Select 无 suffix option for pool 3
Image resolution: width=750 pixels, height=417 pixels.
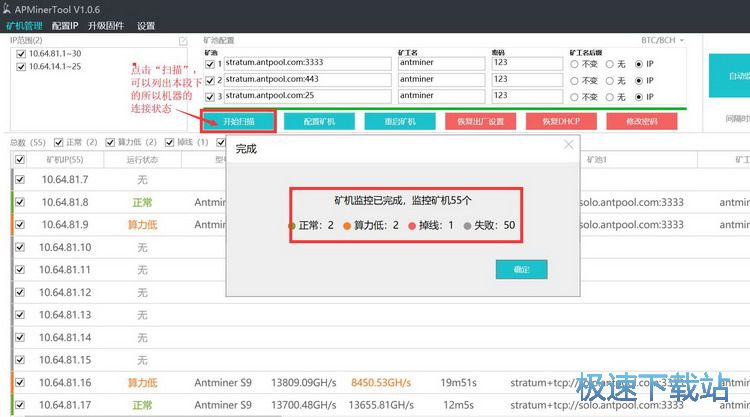pyautogui.click(x=610, y=97)
